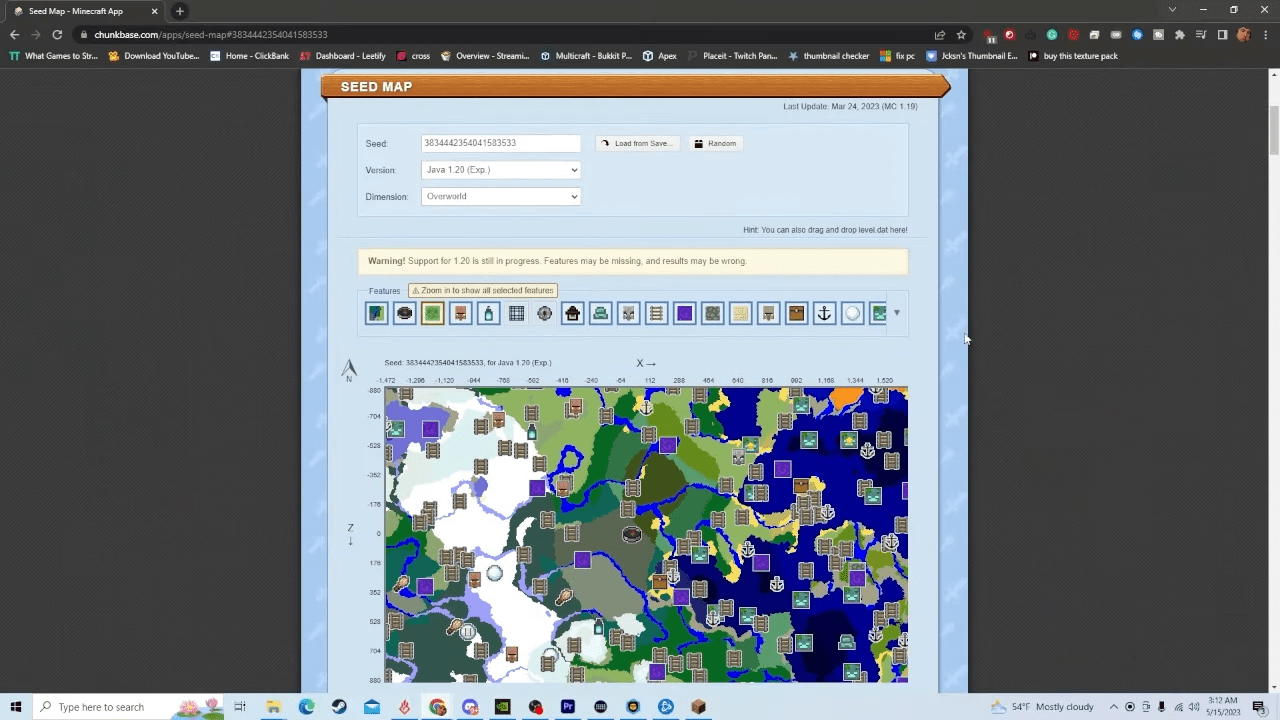The width and height of the screenshot is (1280, 720).
Task: Open the thumbnail checker bookmark
Action: point(828,56)
